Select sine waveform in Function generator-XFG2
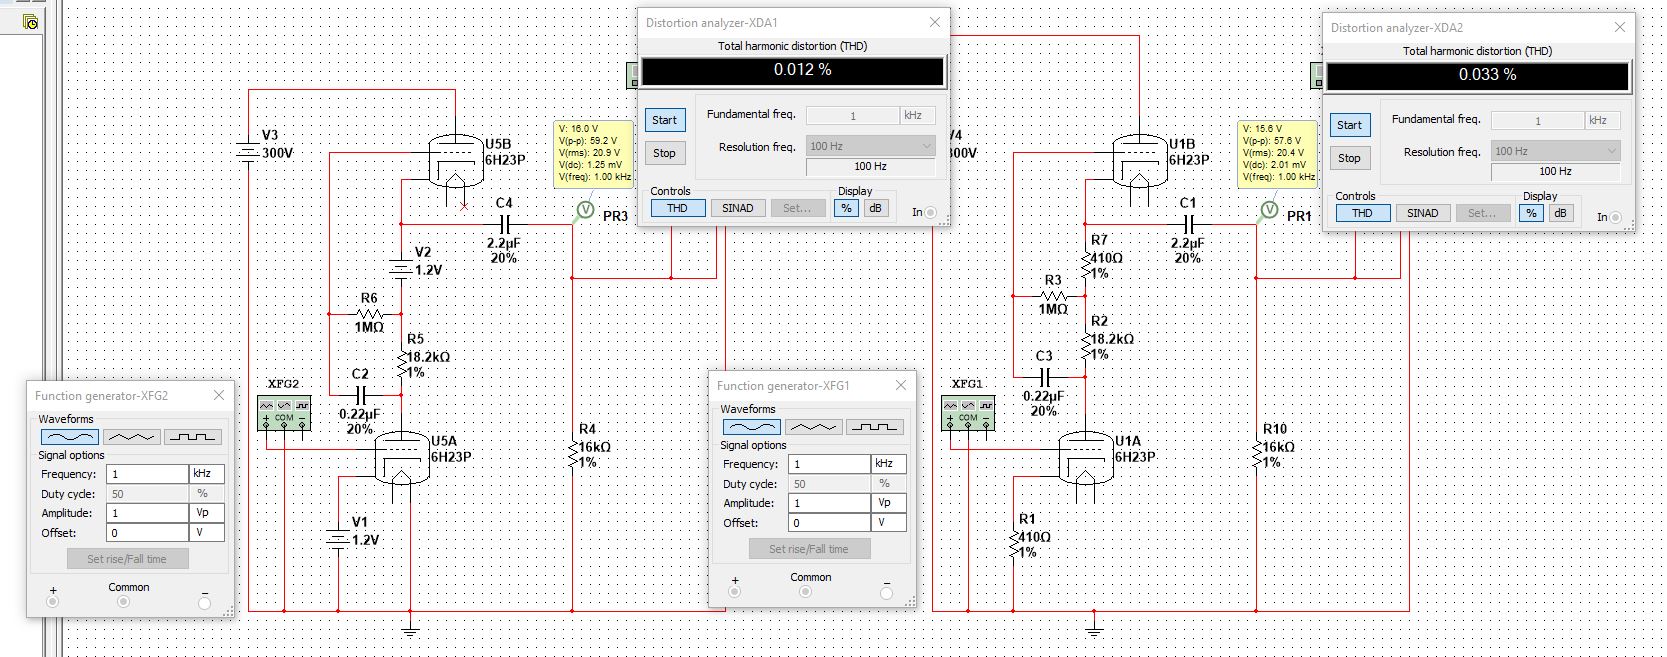Screen dimensions: 1667x657 coord(70,437)
